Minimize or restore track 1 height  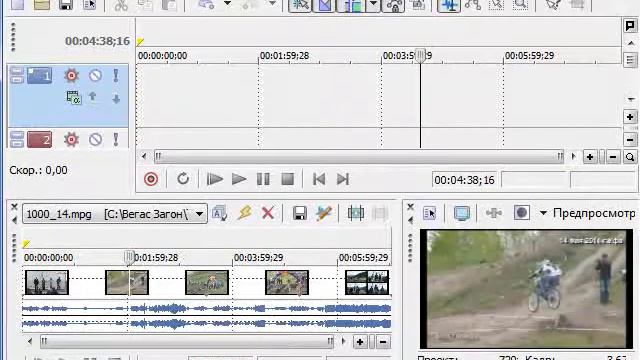click(17, 76)
